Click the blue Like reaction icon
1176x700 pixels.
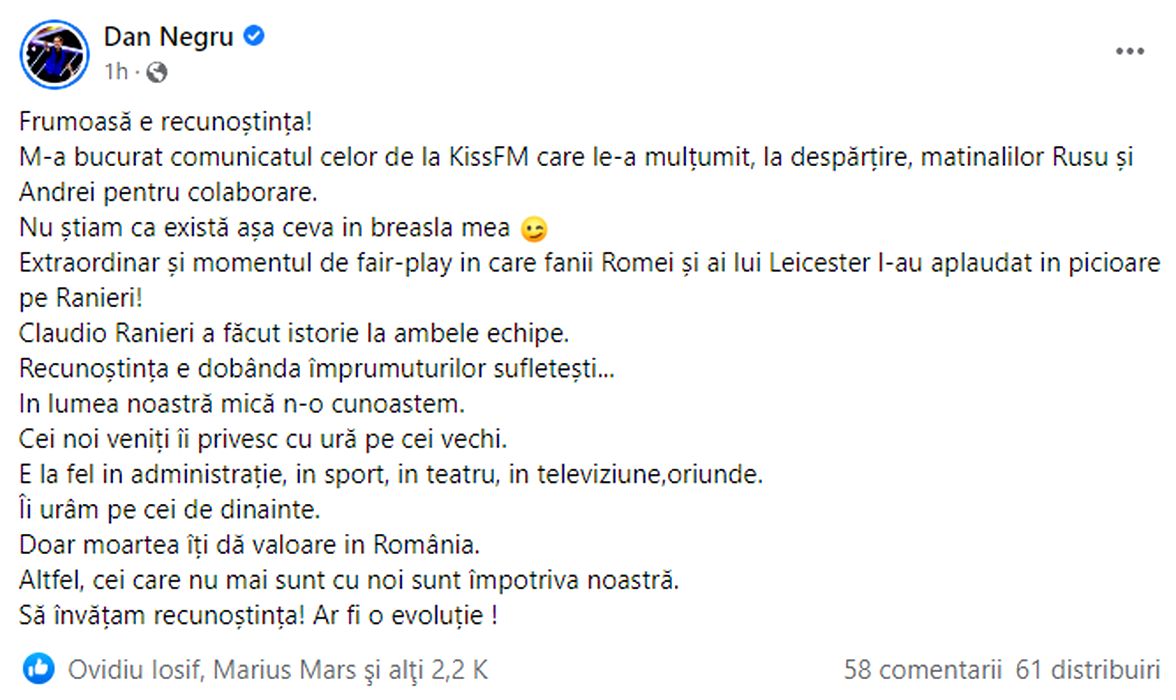(40, 667)
